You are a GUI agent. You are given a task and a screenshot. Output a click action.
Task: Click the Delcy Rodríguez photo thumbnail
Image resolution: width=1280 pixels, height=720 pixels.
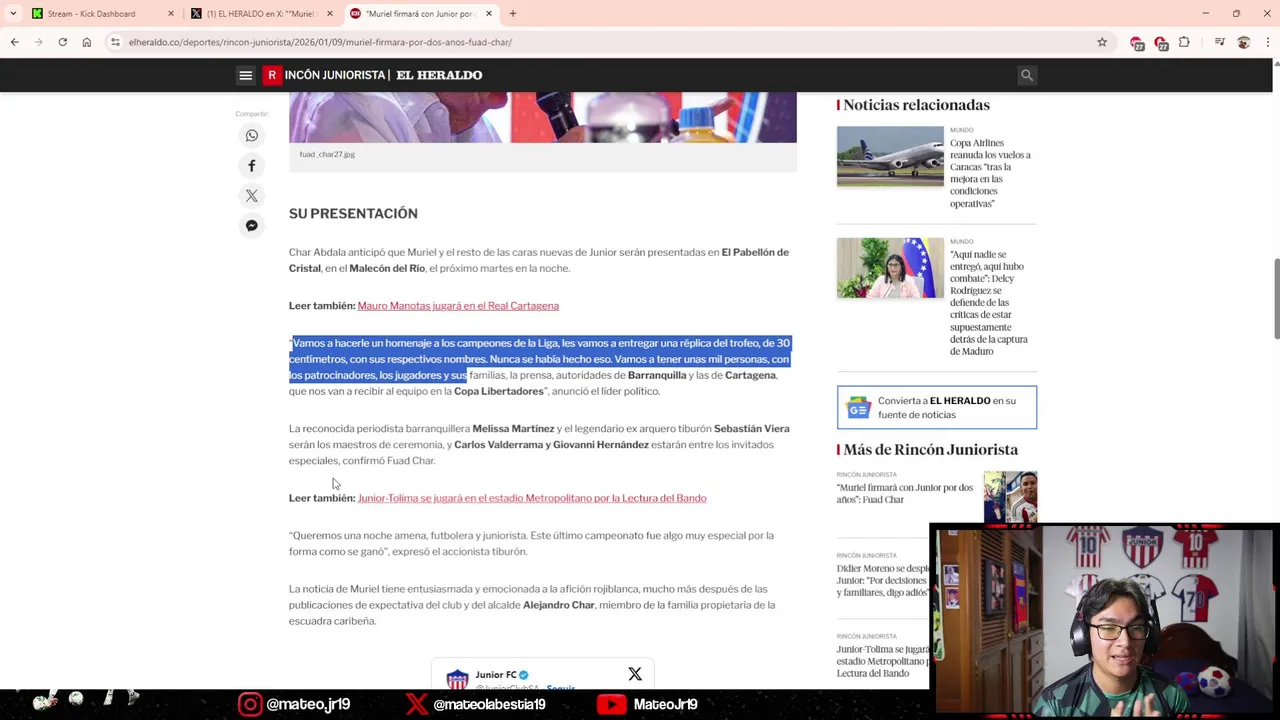pyautogui.click(x=890, y=267)
